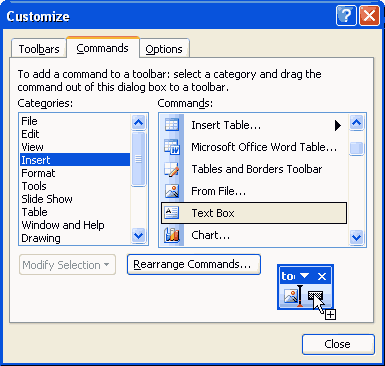Click the Insert Table command icon
The image size is (385, 366).
tap(172, 125)
